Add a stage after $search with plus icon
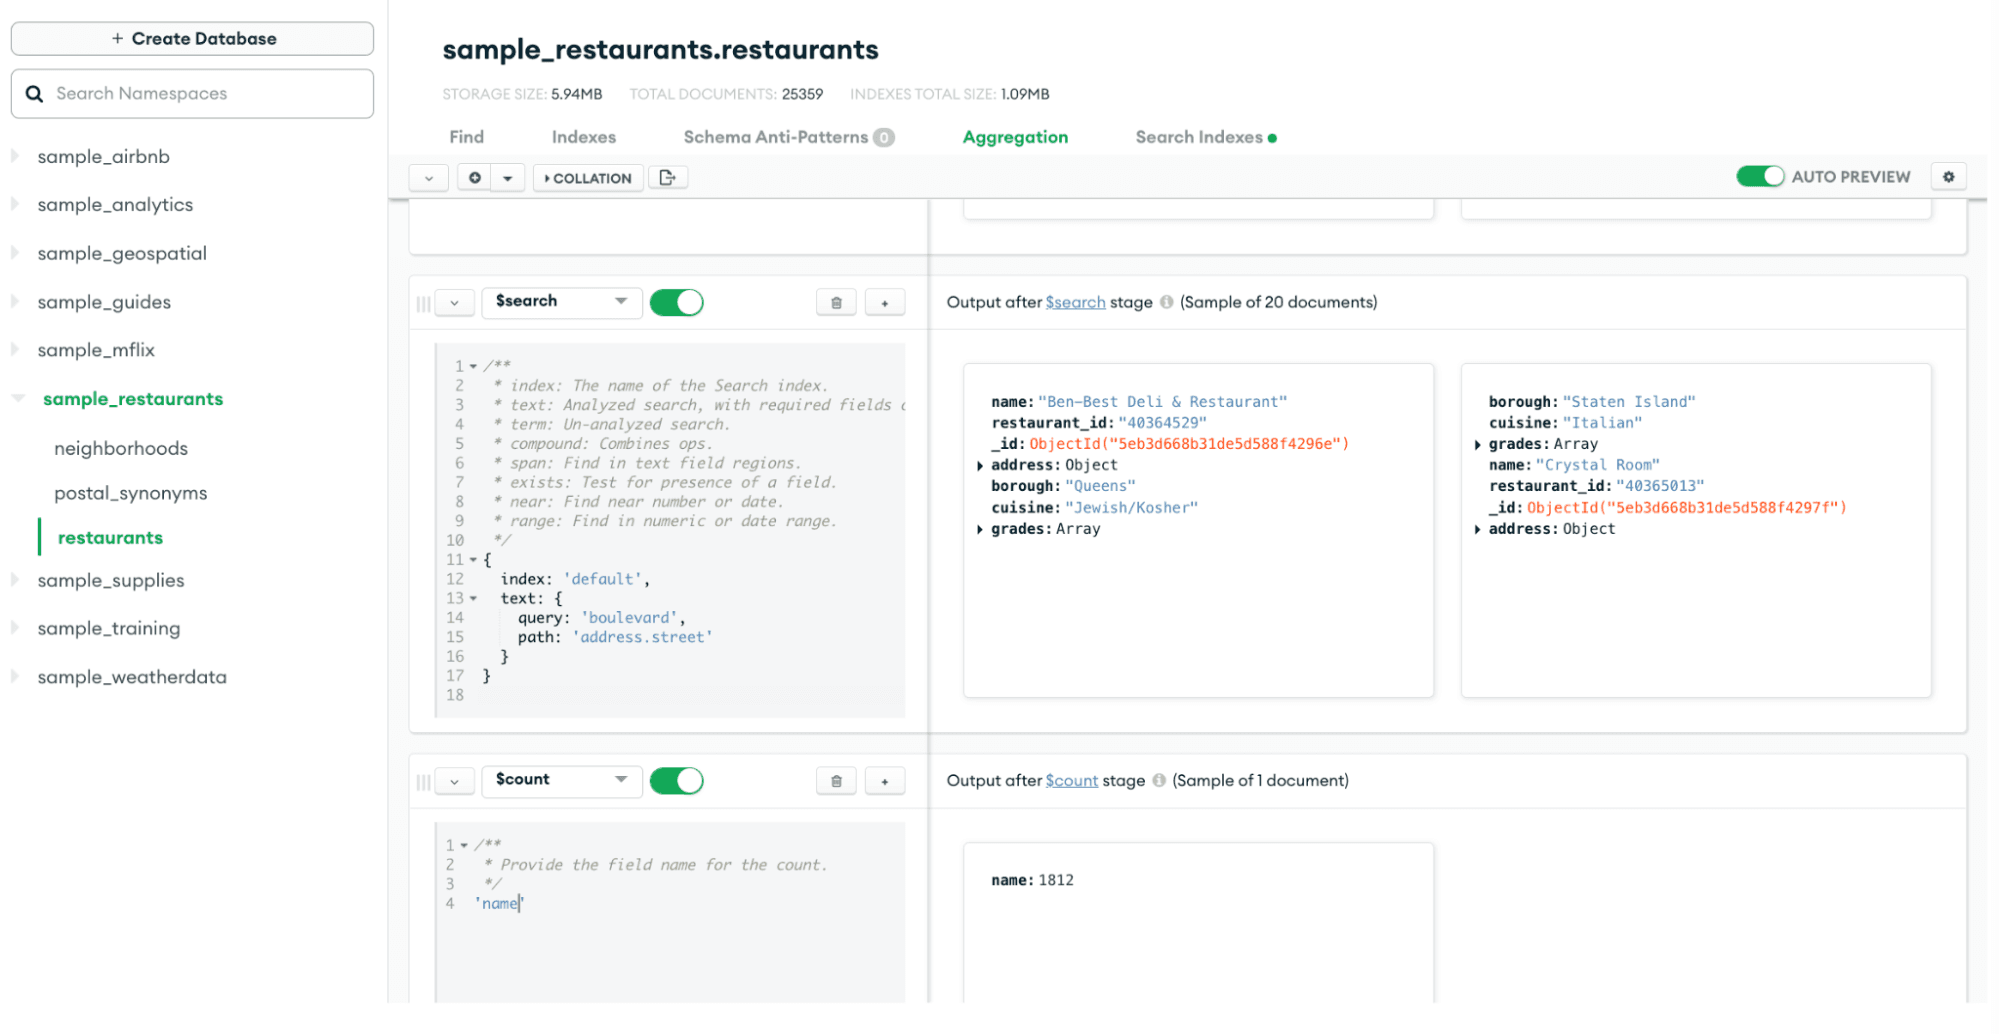Screen dimensions: 1999x1034 point(884,303)
